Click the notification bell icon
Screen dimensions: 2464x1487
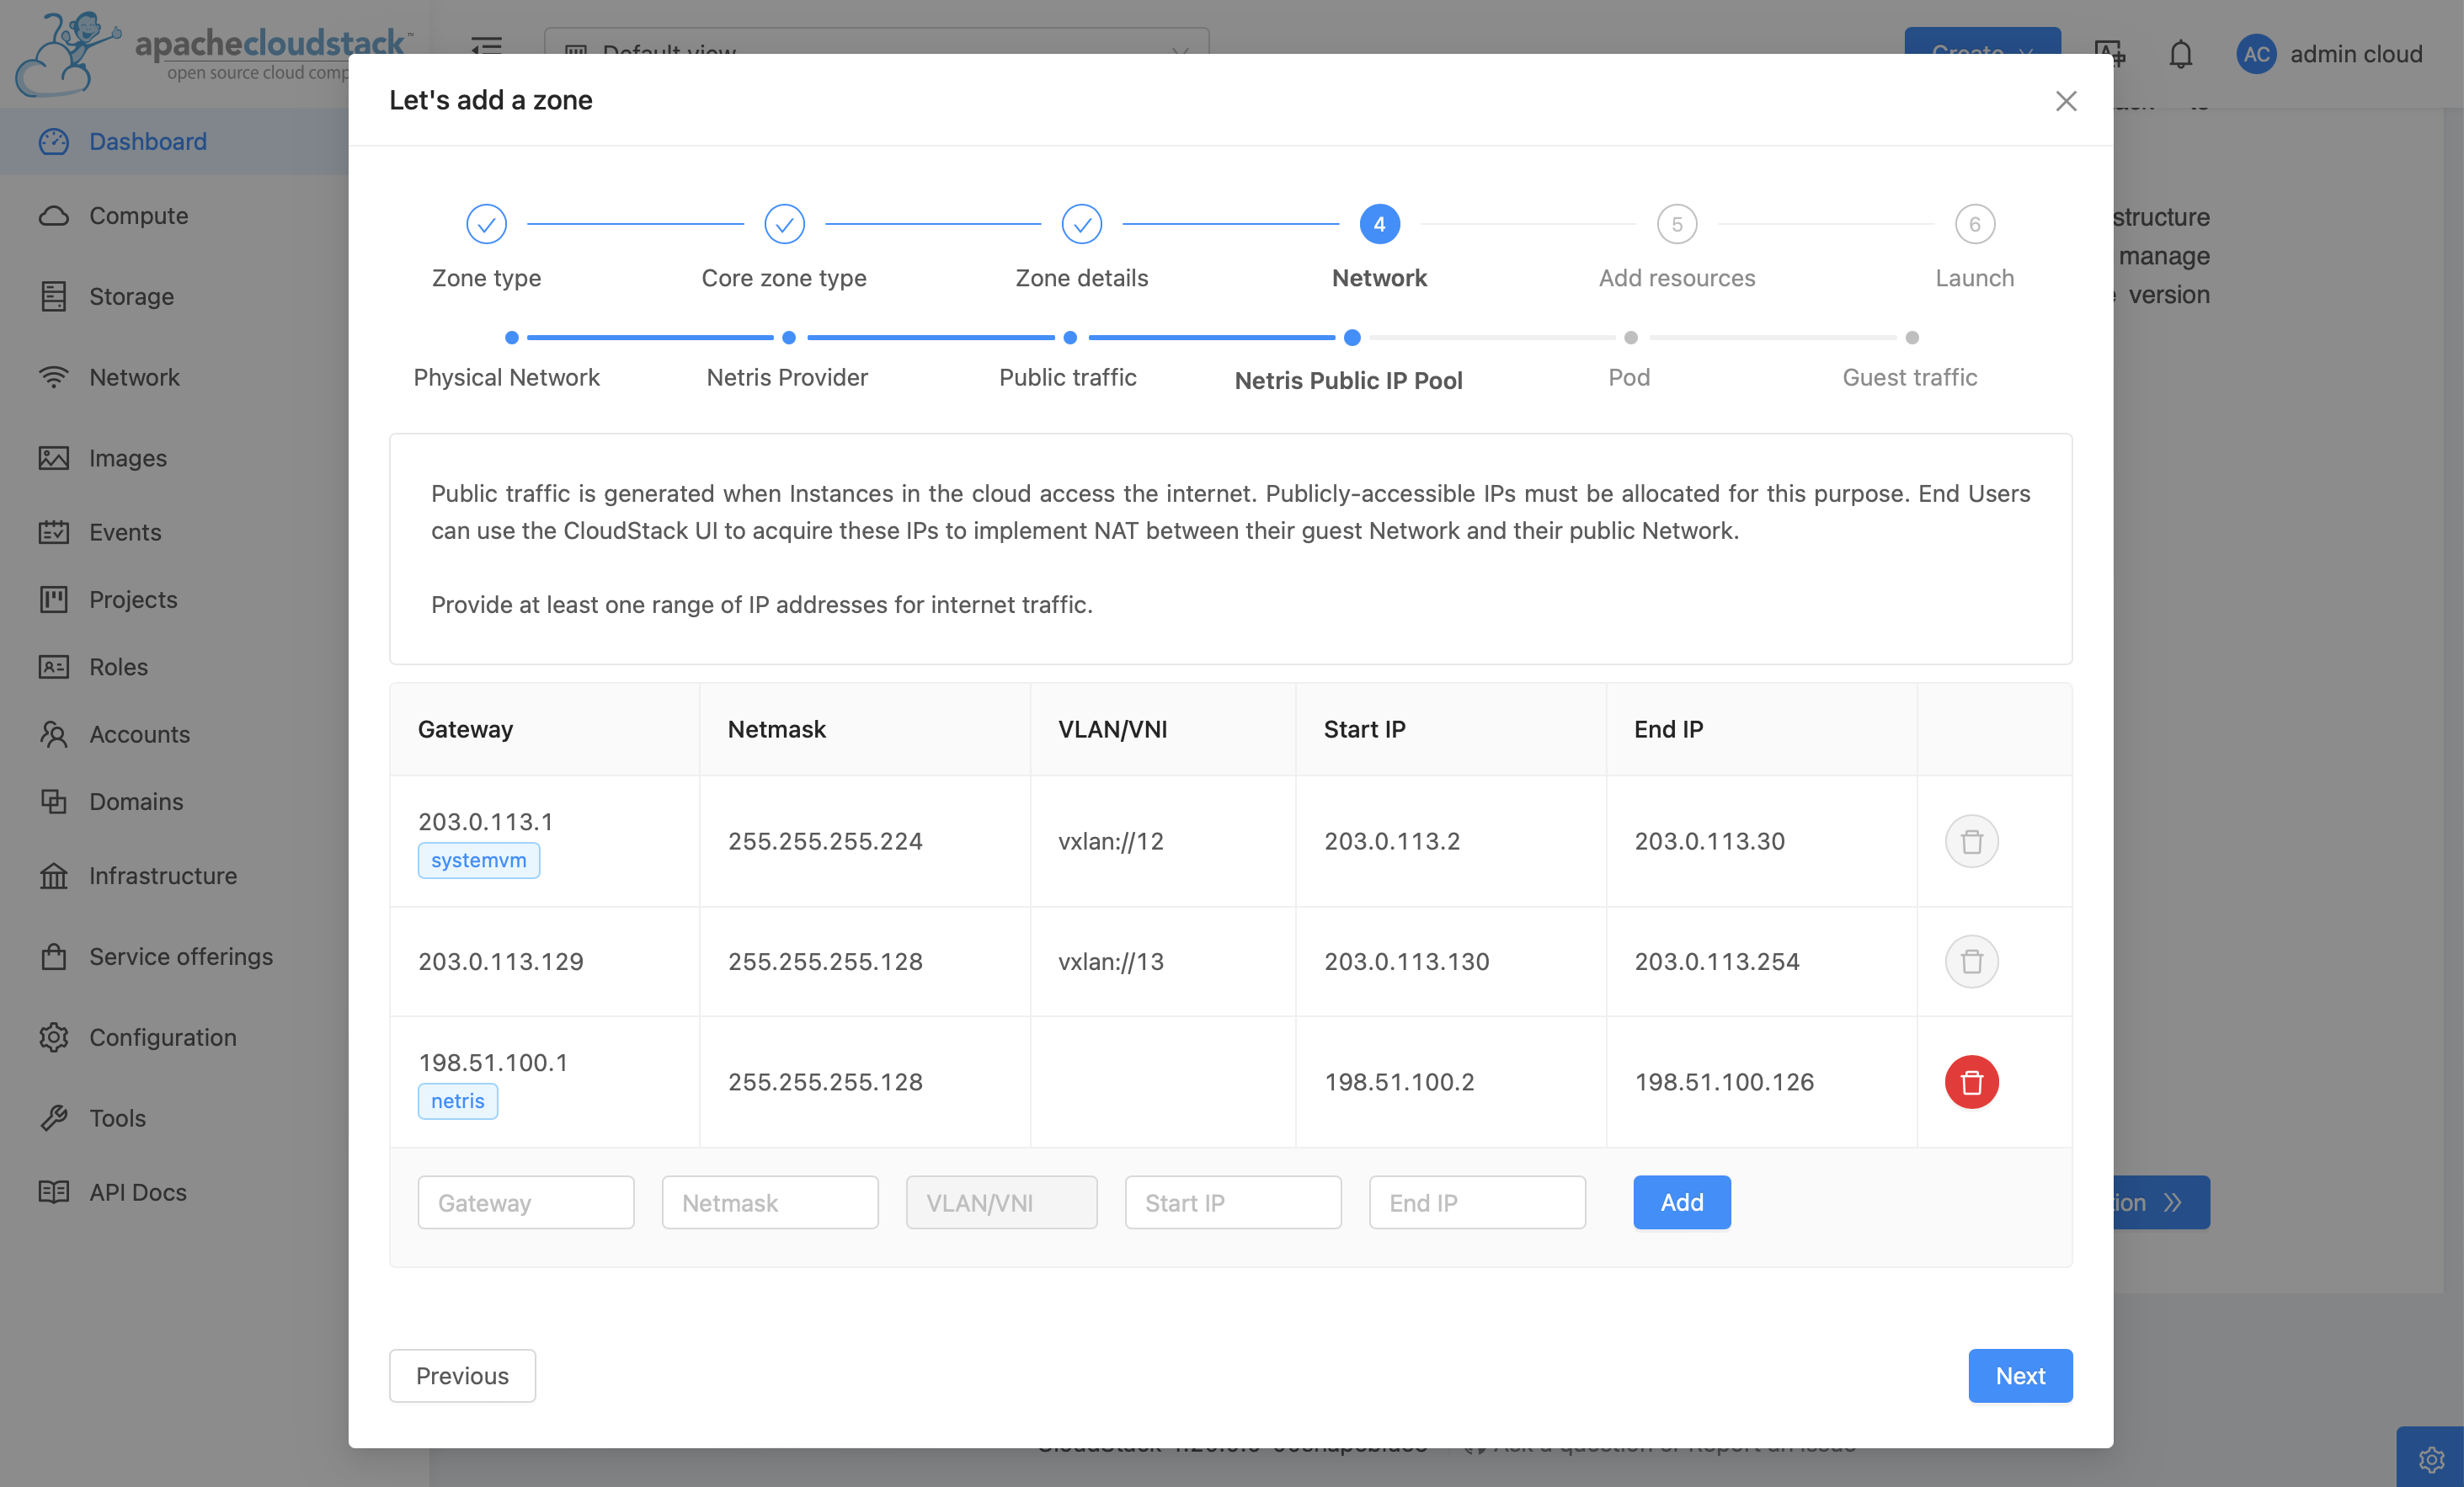pos(2180,54)
